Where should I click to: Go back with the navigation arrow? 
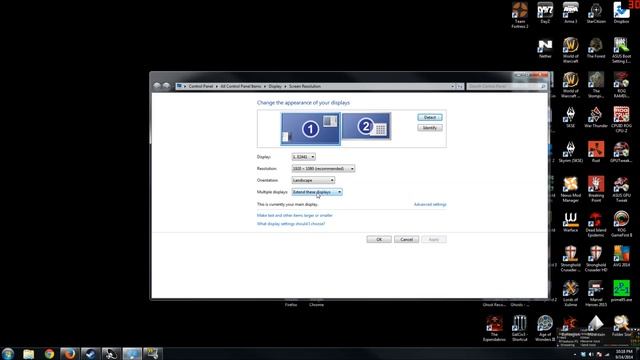click(157, 86)
